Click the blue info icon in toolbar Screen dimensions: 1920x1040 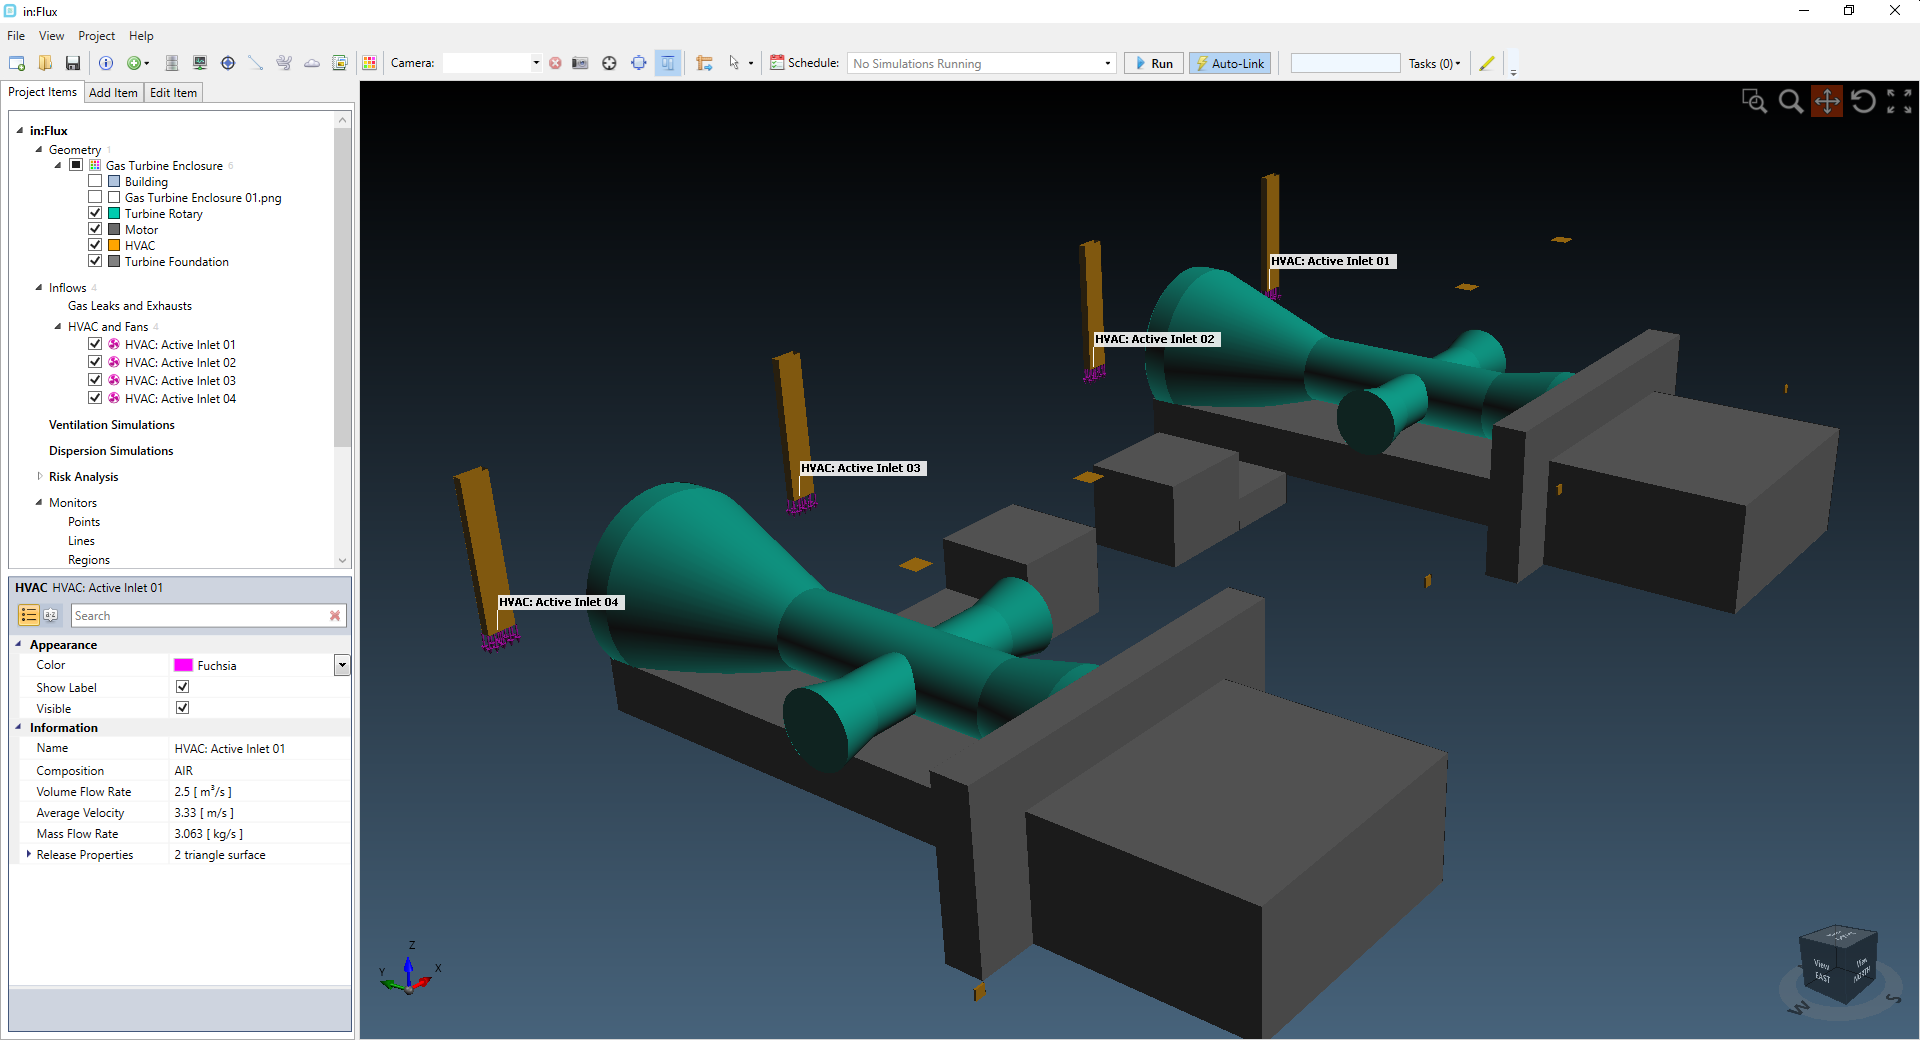(x=106, y=63)
